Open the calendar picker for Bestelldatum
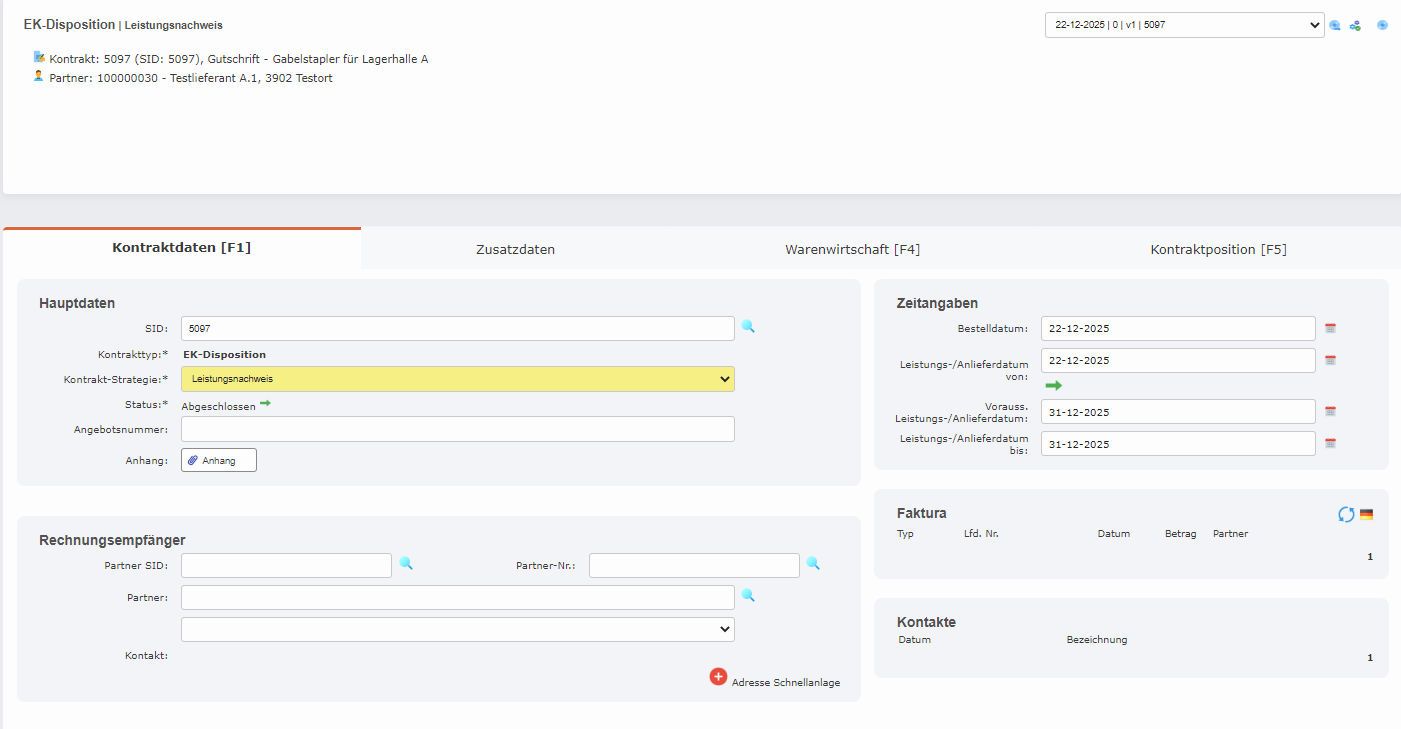The image size is (1401, 729). [1330, 328]
